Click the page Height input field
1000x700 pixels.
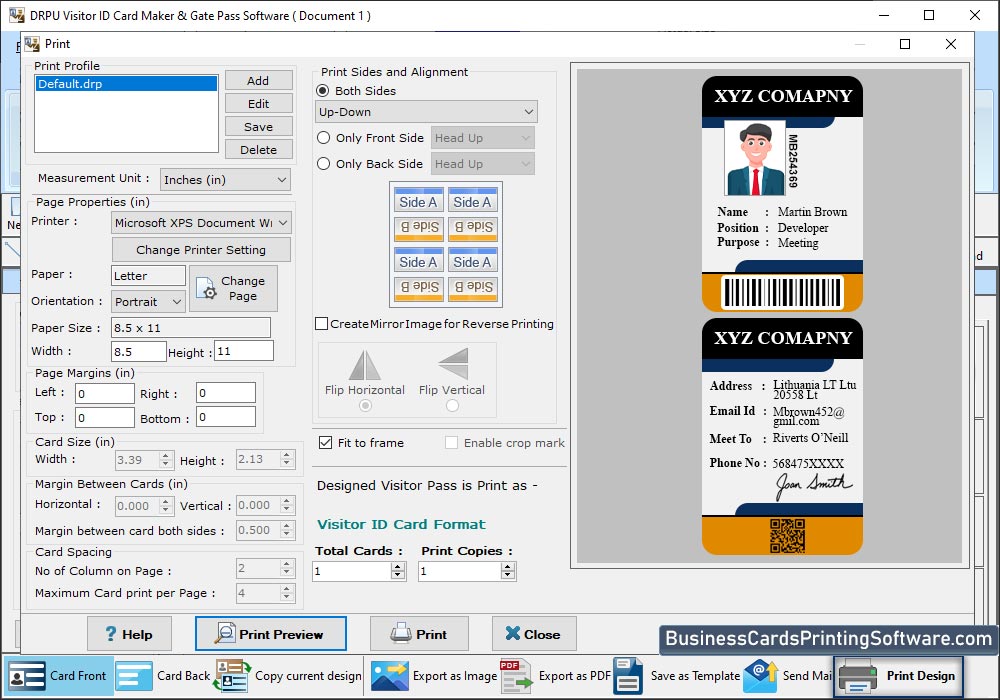coord(244,351)
